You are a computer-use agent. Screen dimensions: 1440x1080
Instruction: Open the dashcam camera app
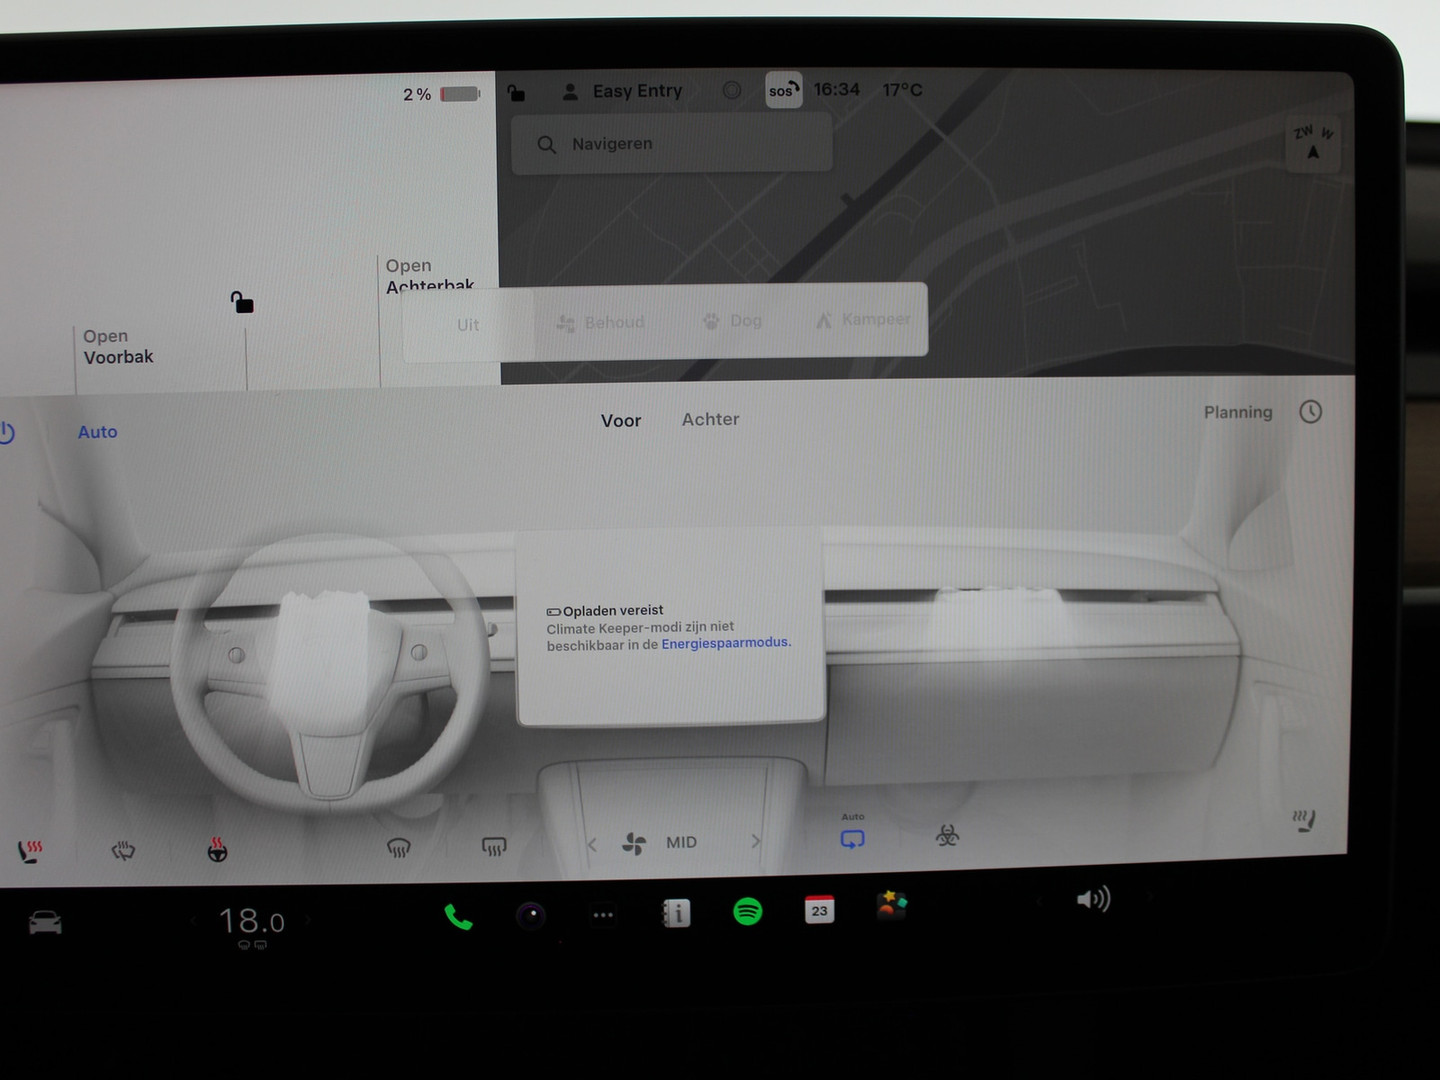(x=531, y=915)
